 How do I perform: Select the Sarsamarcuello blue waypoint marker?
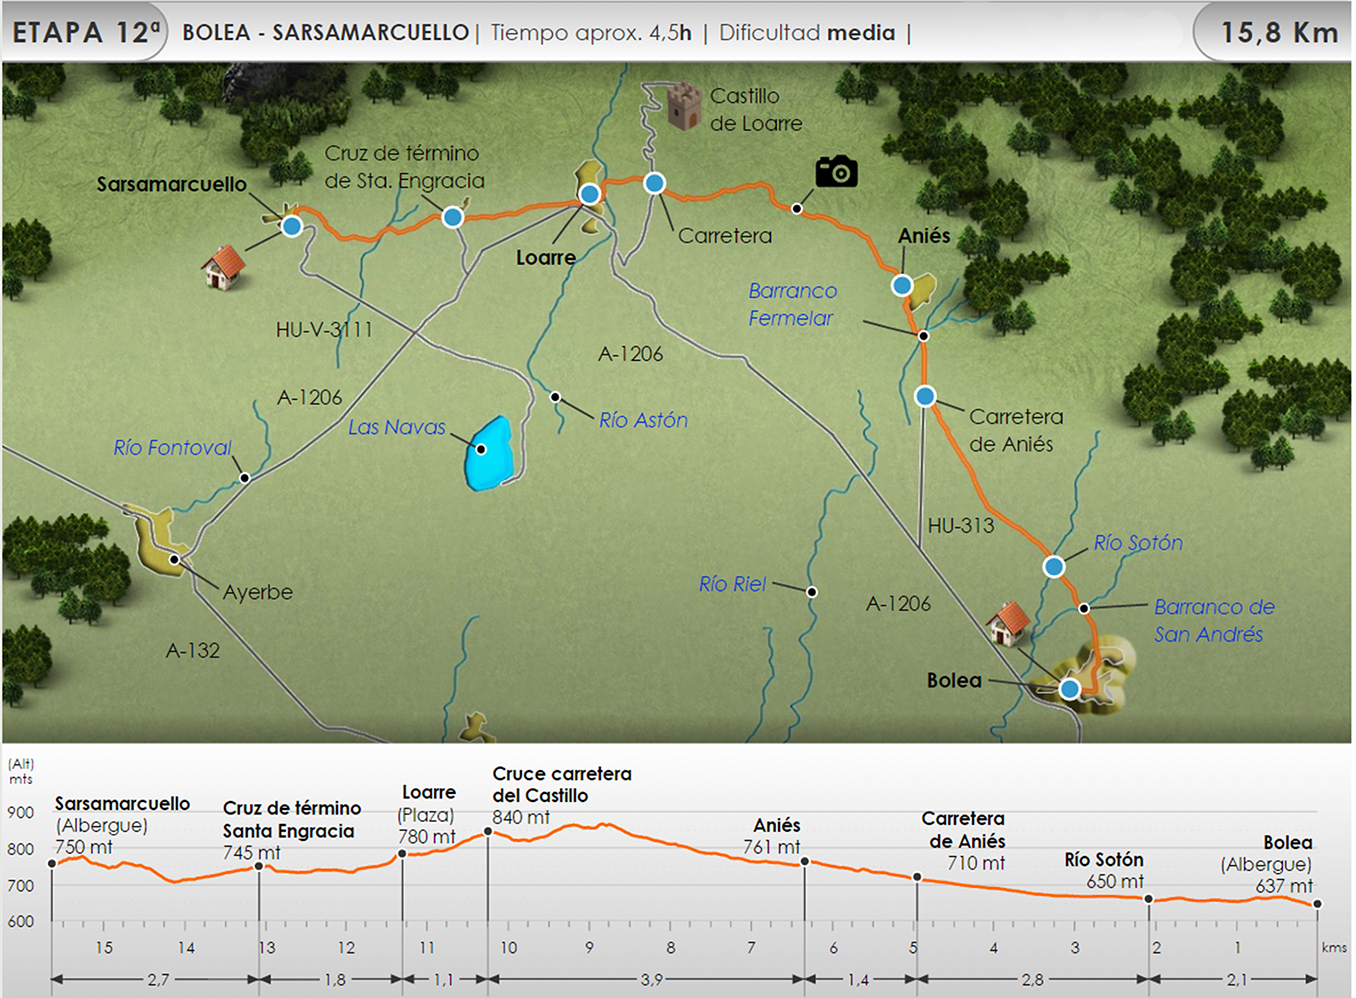pos(291,226)
